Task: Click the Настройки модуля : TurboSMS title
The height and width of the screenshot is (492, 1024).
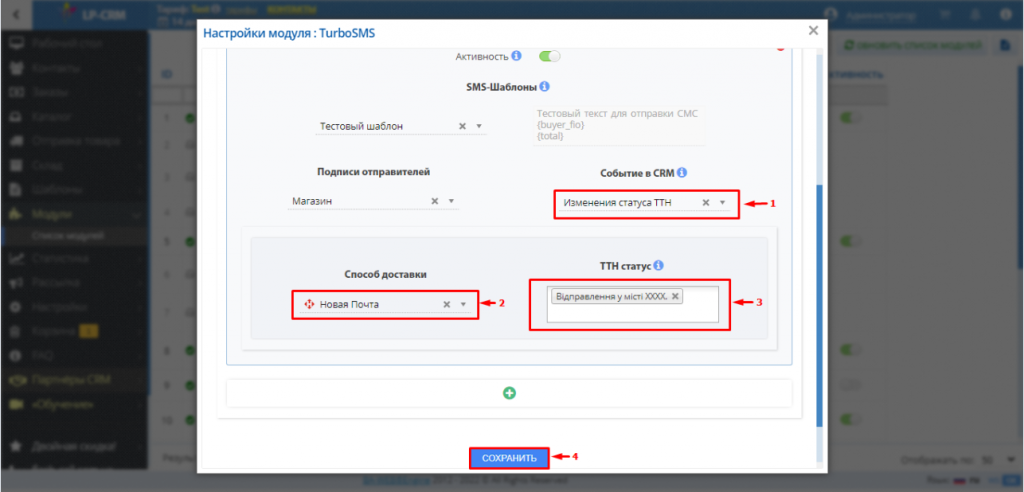Action: [x=289, y=33]
